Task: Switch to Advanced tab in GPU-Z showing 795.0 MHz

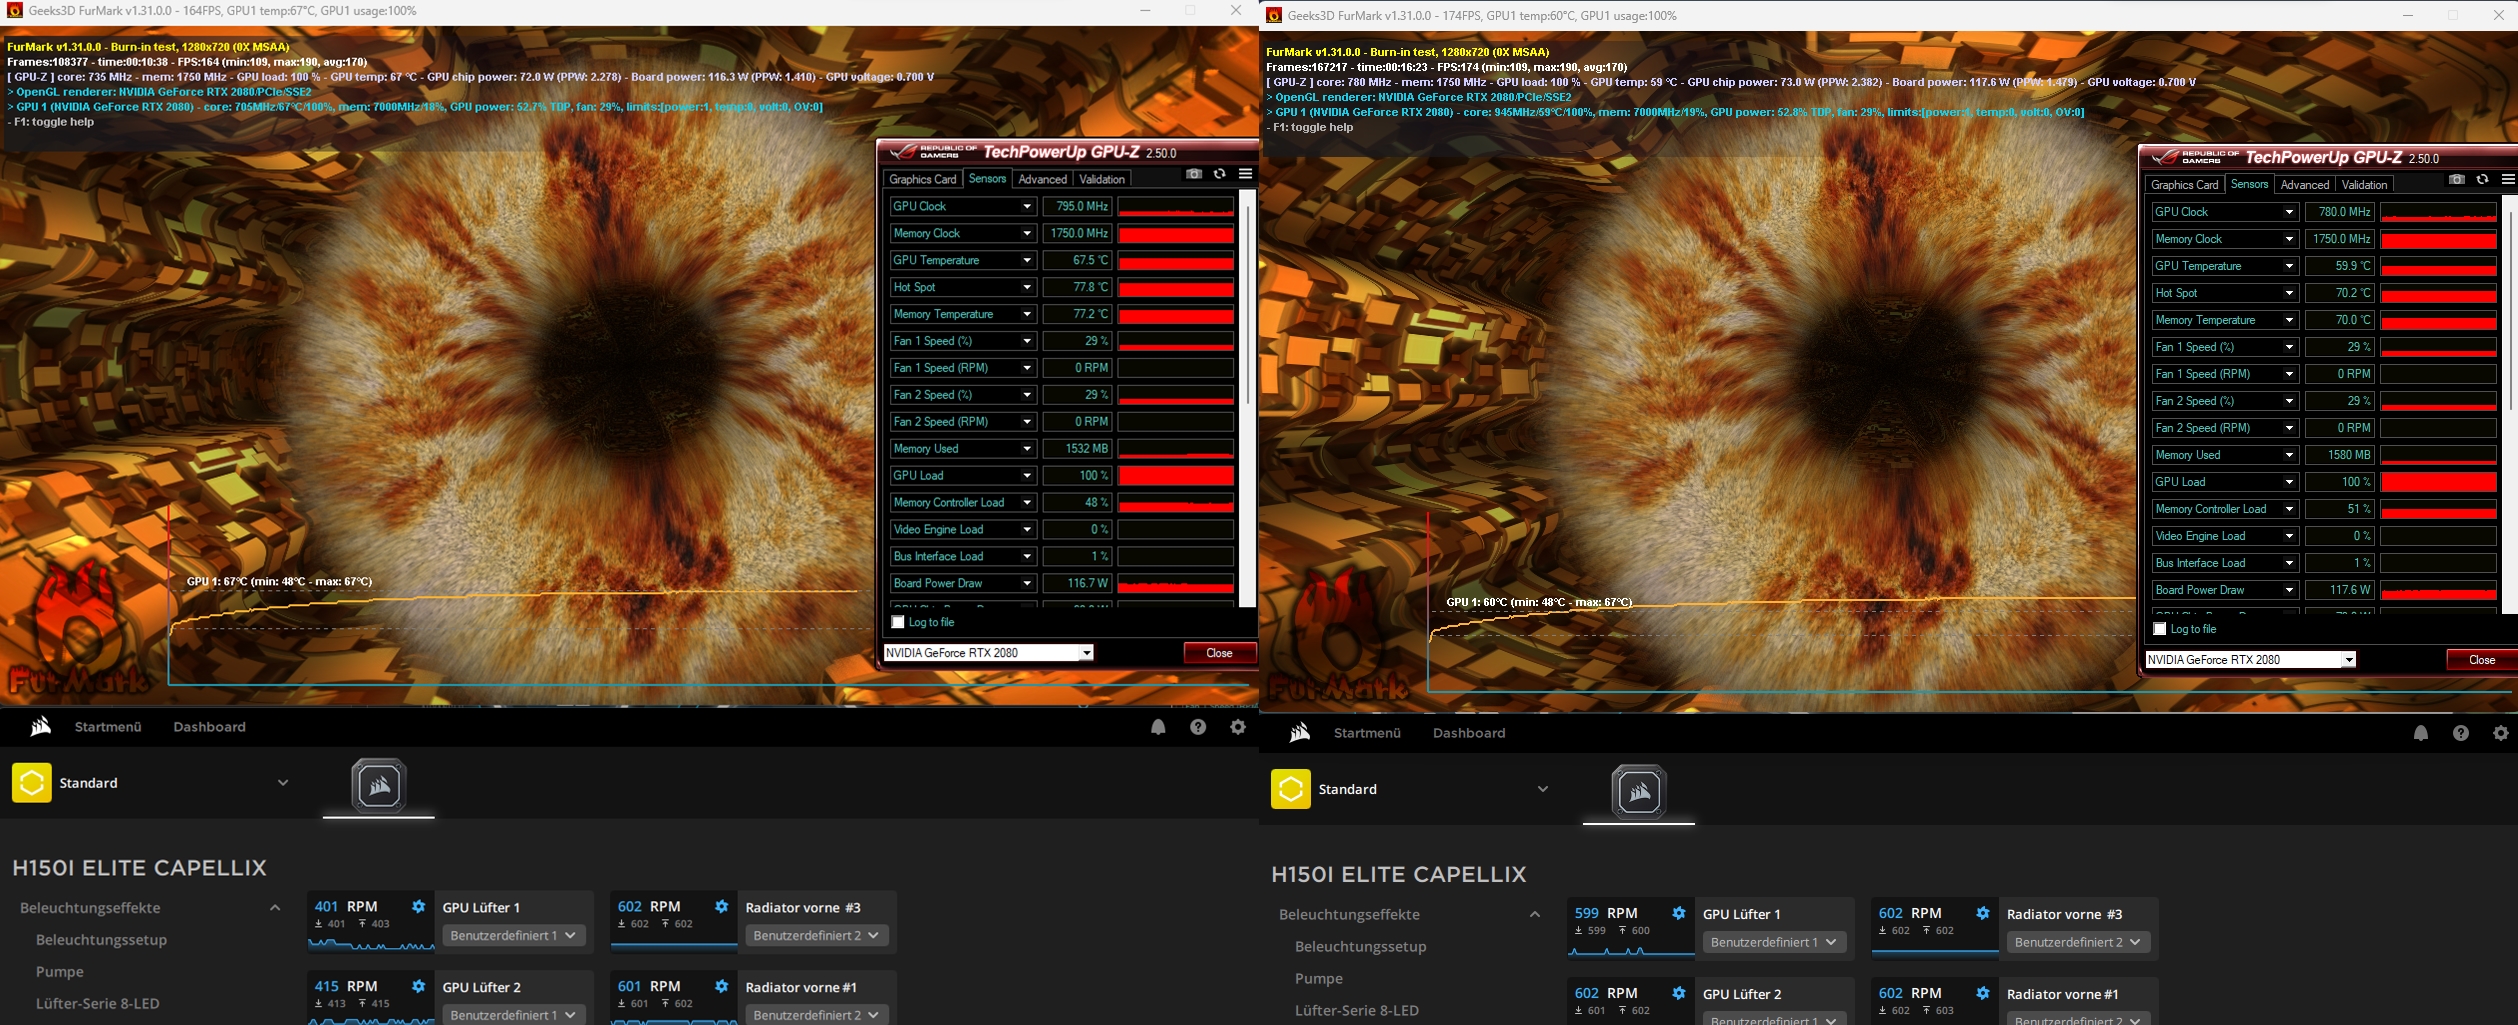Action: (x=1042, y=179)
